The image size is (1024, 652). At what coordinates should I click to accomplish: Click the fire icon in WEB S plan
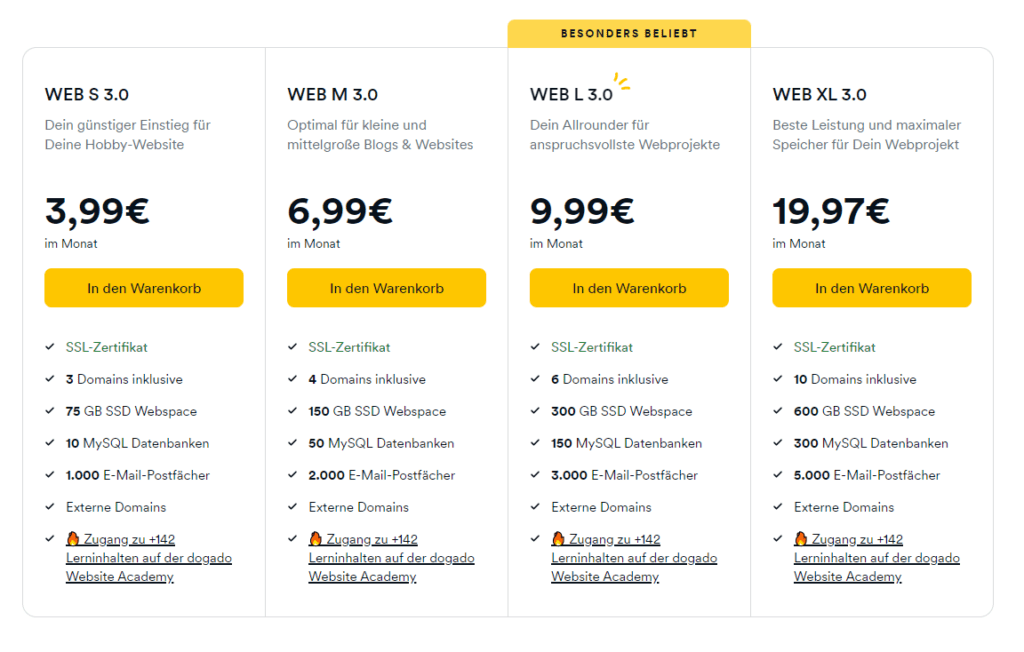click(72, 538)
